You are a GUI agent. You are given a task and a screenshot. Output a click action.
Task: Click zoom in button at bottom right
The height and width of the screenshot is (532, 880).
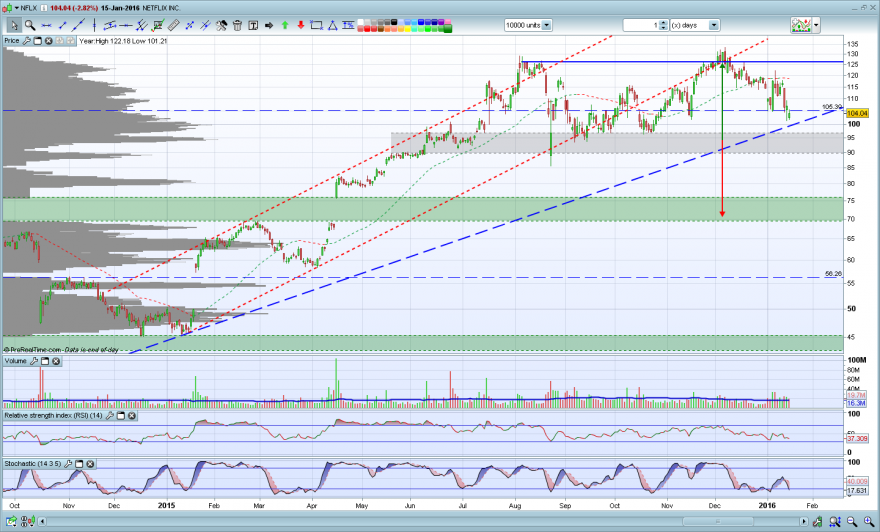click(869, 522)
